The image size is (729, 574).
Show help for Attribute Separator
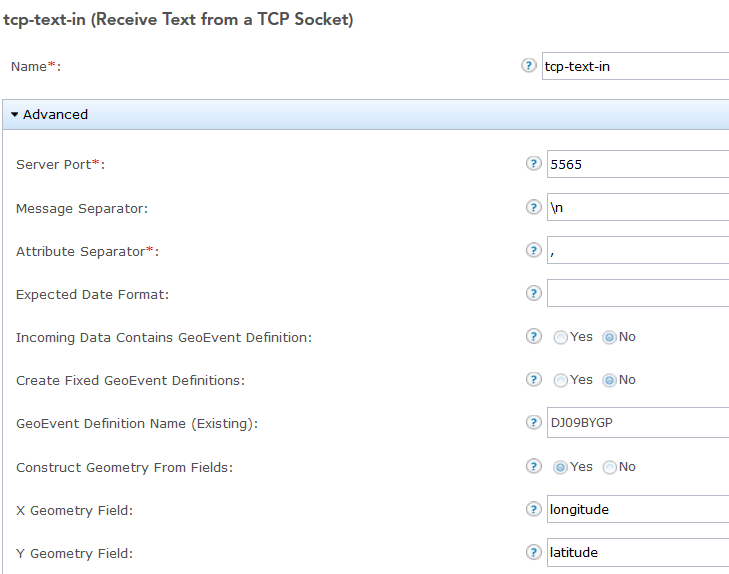[534, 250]
